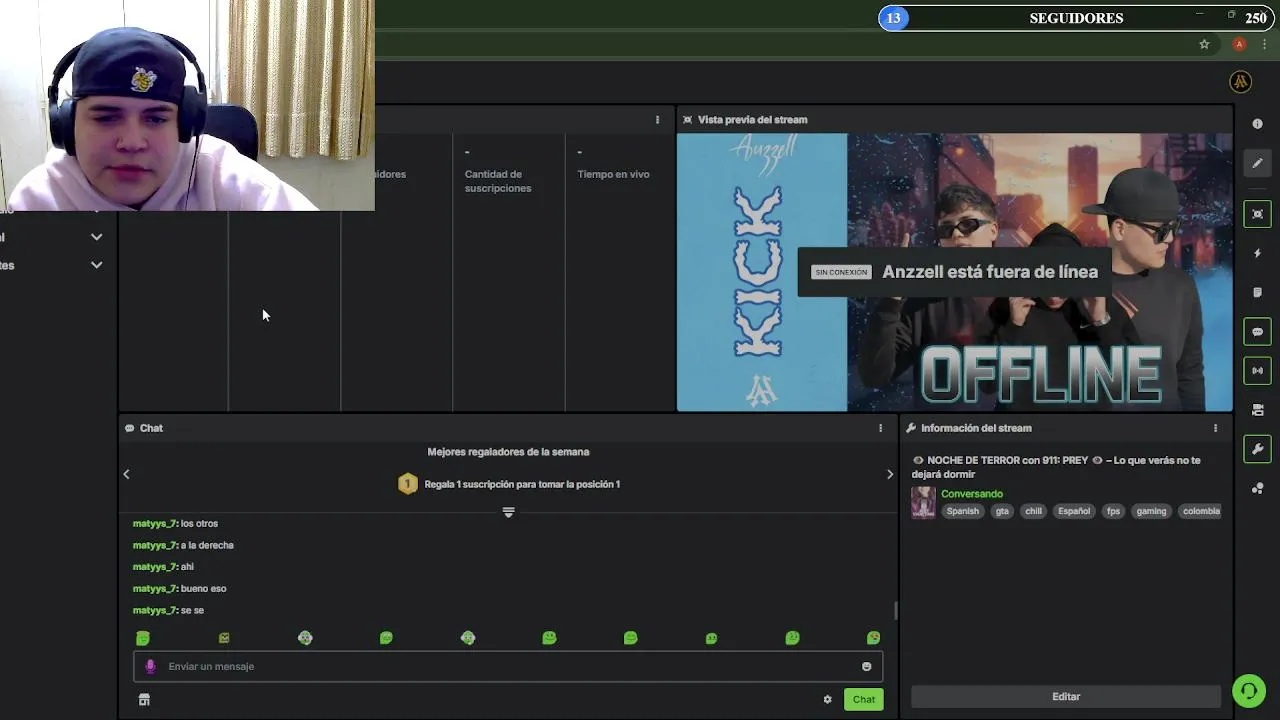
Task: Click the SIN CONEXIÓN badge
Action: (841, 272)
